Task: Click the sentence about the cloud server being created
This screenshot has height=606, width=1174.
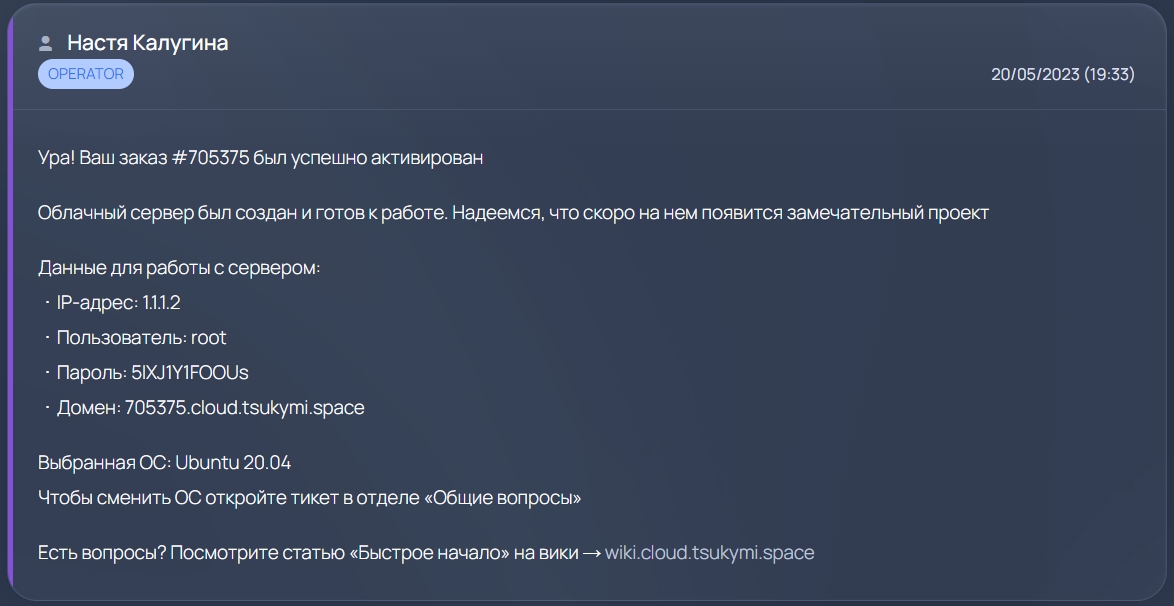Action: point(513,213)
